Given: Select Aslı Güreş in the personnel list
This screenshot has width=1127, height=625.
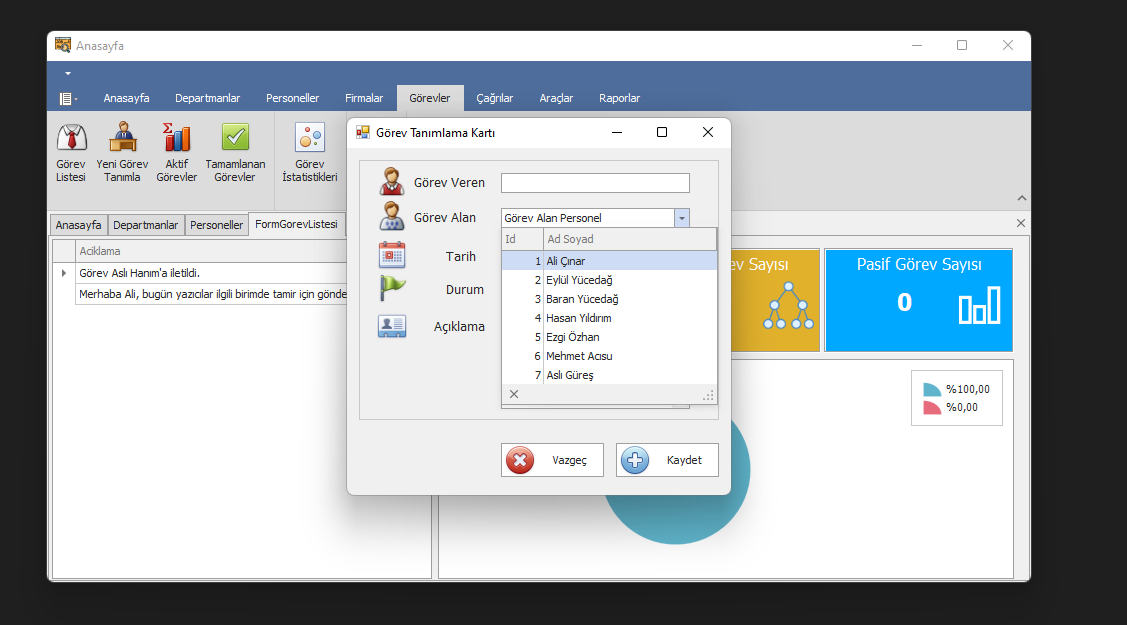Looking at the screenshot, I should tap(609, 375).
